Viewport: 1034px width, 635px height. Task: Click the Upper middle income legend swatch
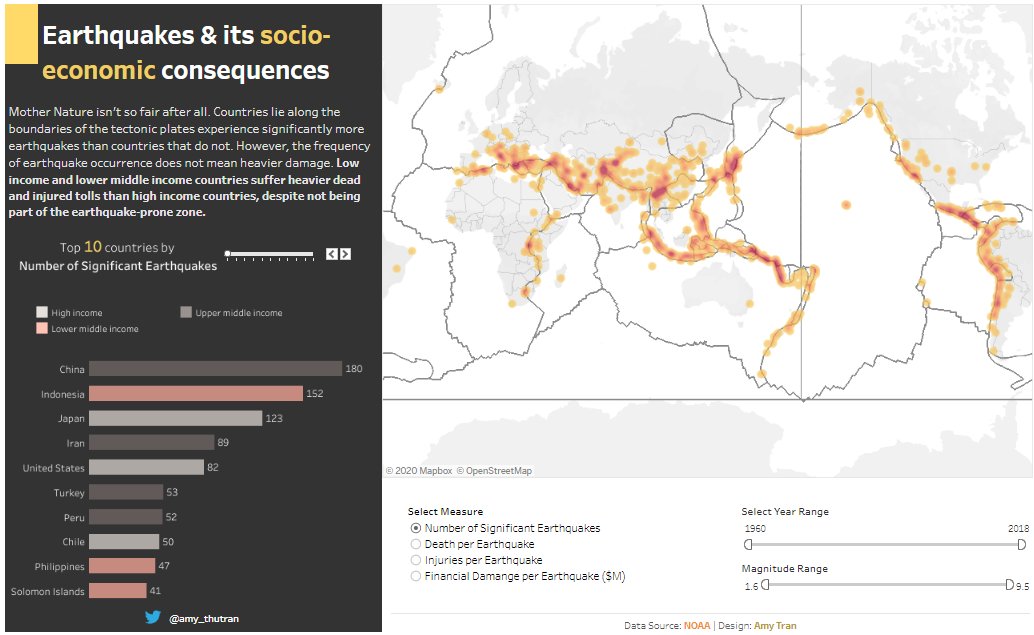[186, 312]
